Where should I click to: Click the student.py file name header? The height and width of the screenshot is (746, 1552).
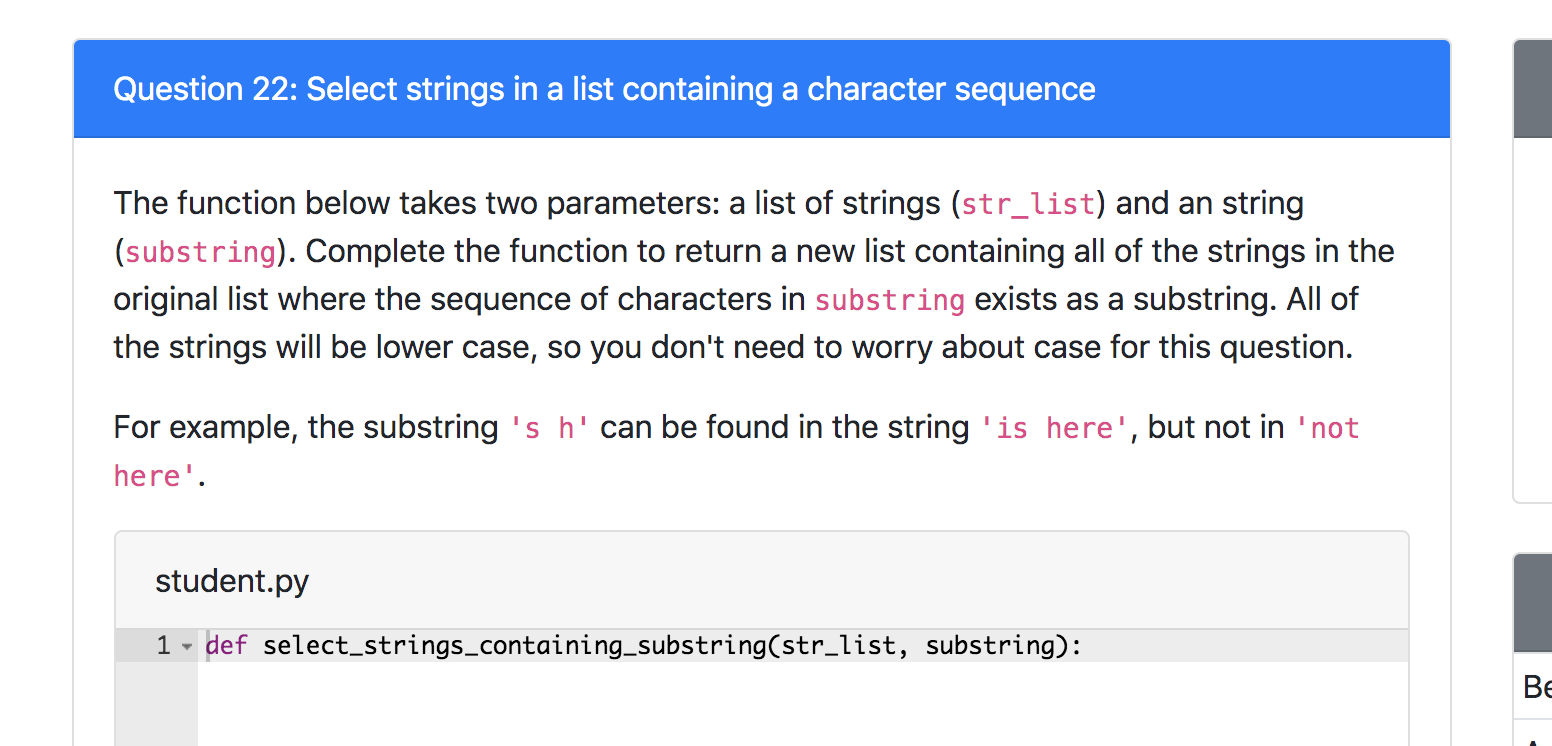click(x=232, y=580)
